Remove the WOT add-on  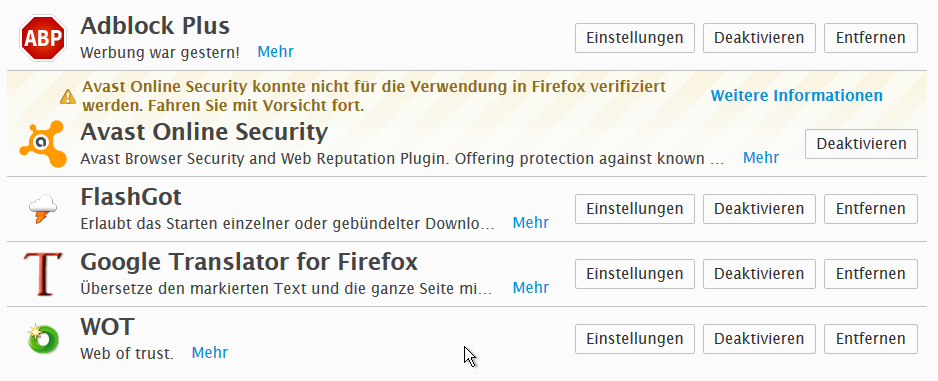tap(870, 339)
